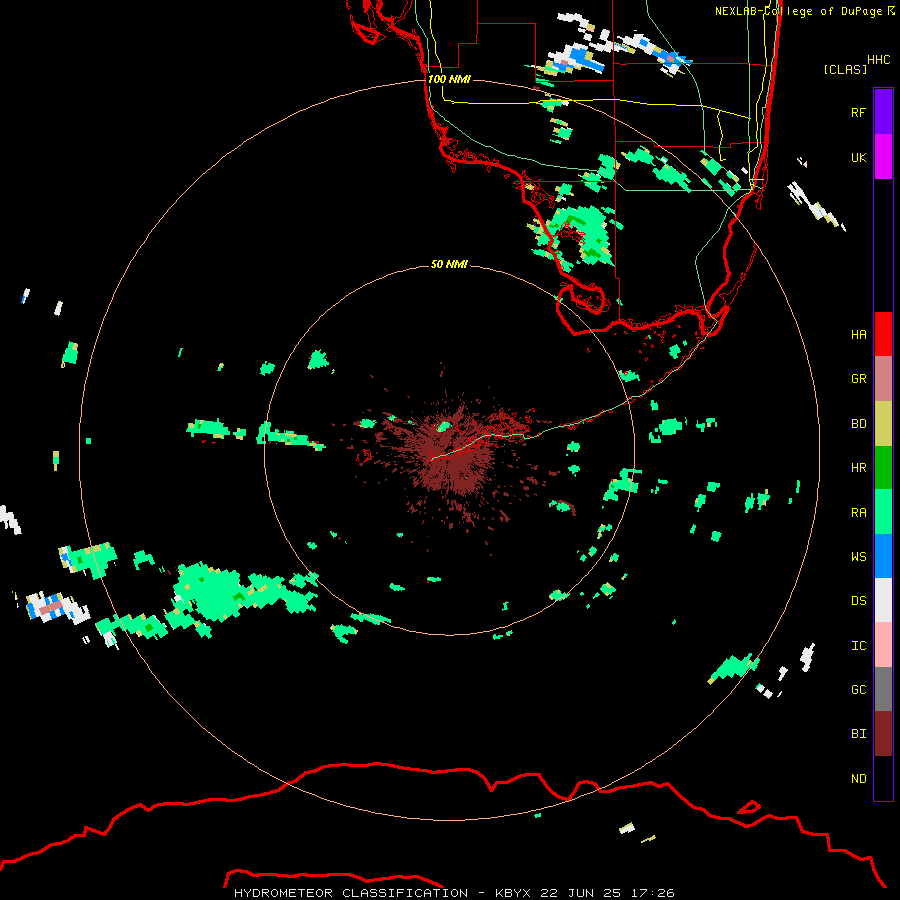Viewport: 900px width, 900px height.
Task: Click the HYDROMETEOR CLASSIFICATION title text
Action: 351,893
